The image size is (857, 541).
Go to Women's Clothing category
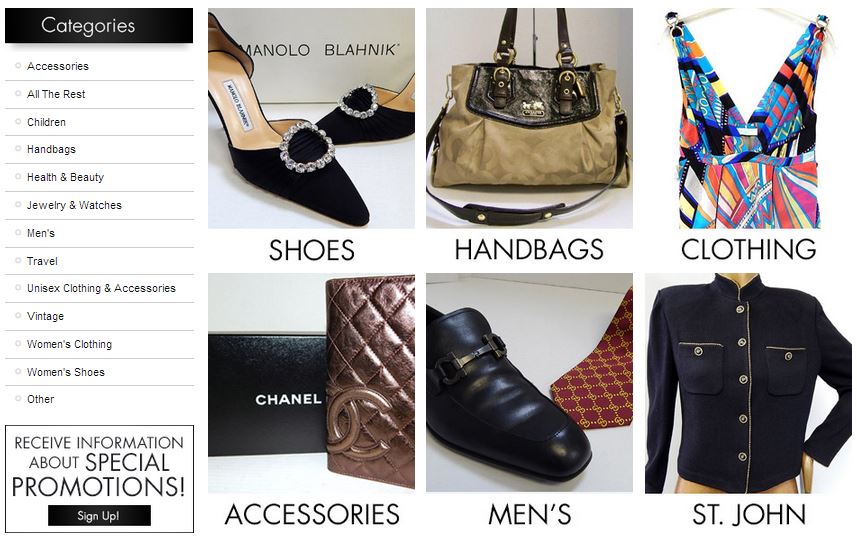[69, 344]
